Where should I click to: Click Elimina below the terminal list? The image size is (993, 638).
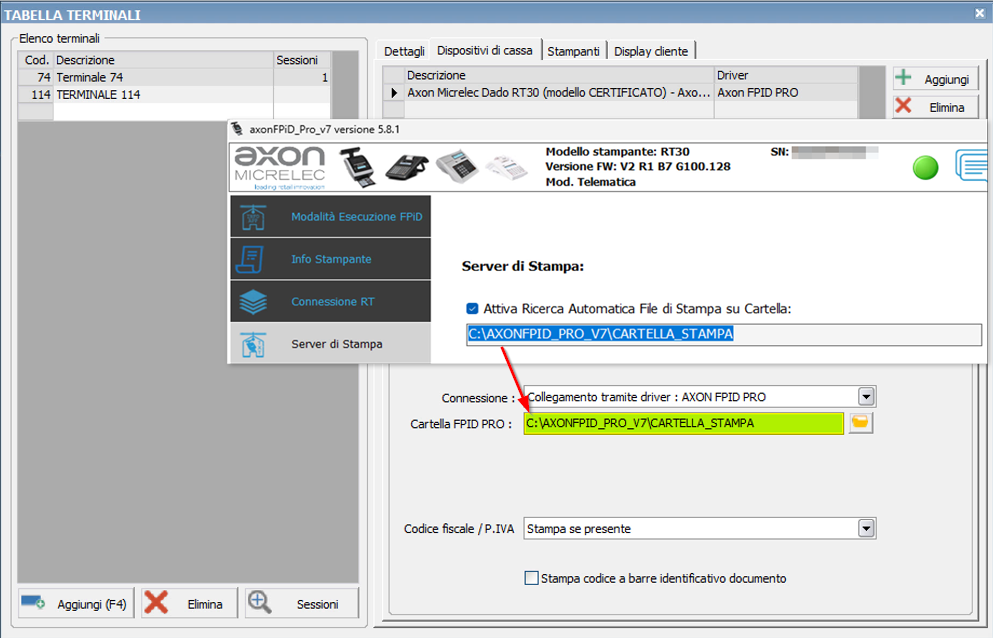pos(189,604)
